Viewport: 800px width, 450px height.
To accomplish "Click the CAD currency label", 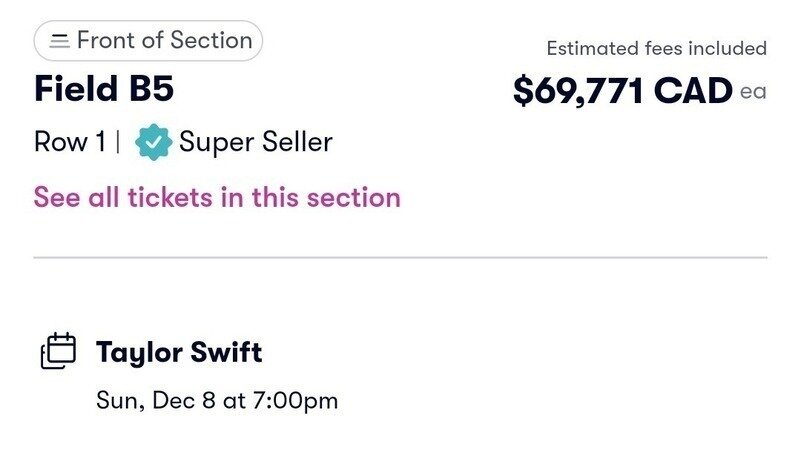I will tap(693, 91).
